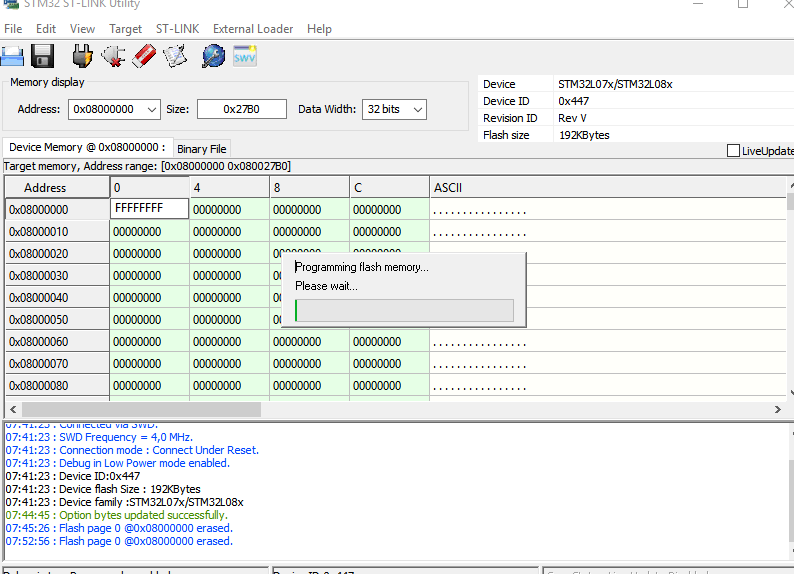Click the Program verify toolbar icon
Image resolution: width=794 pixels, height=574 pixels.
pos(175,56)
